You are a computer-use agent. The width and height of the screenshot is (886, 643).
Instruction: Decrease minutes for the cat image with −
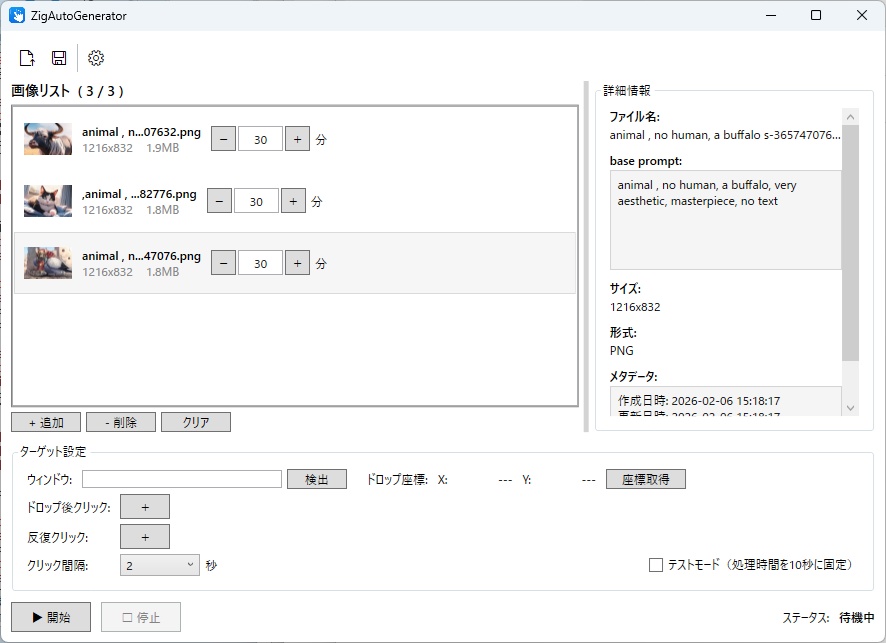click(219, 200)
